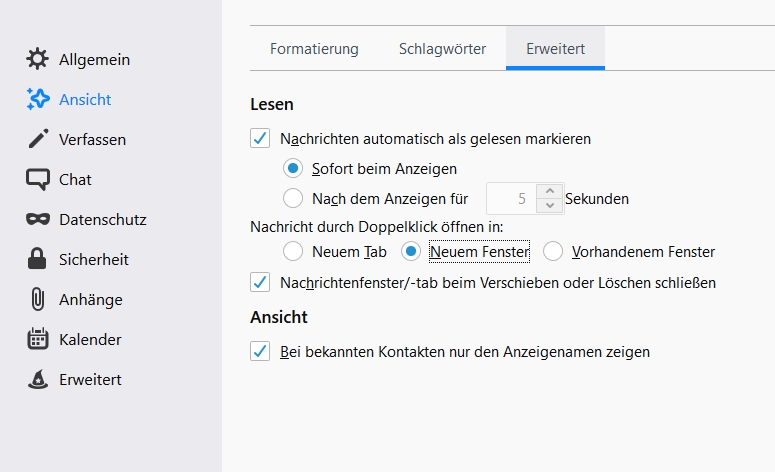Open the Schlagwörter tab
The image size is (775, 472).
coord(442,48)
